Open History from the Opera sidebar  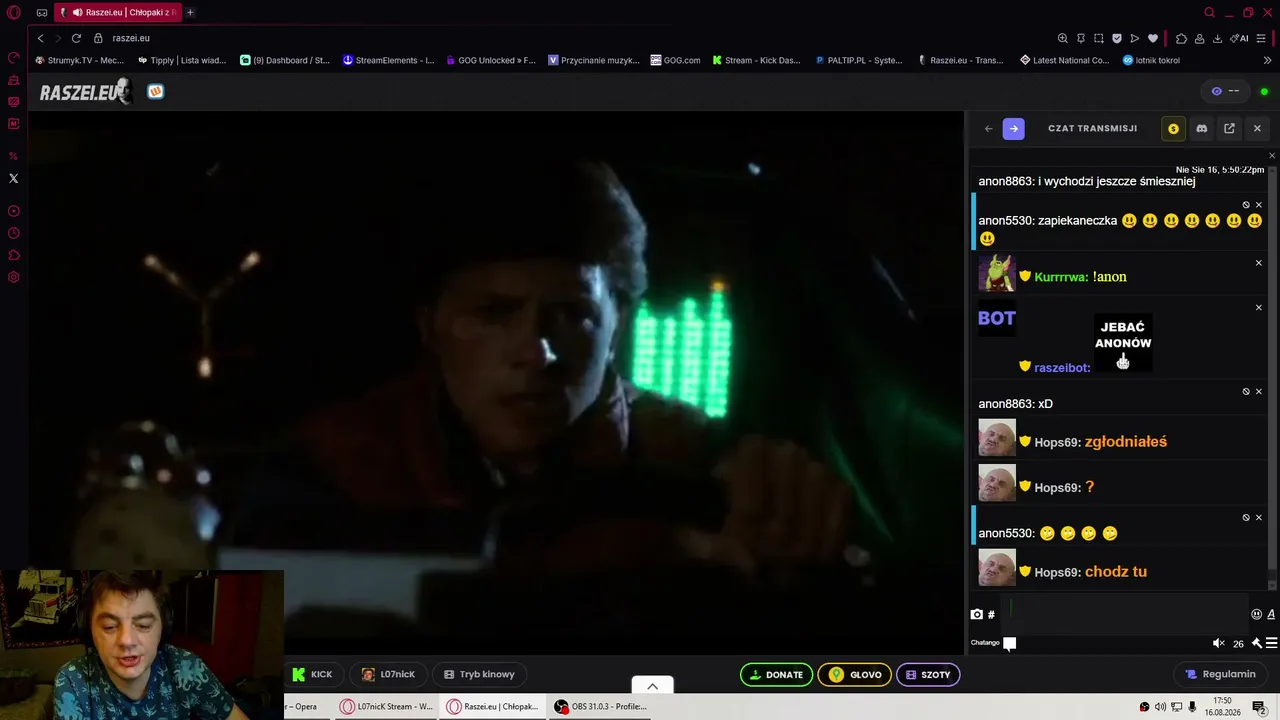point(14,233)
